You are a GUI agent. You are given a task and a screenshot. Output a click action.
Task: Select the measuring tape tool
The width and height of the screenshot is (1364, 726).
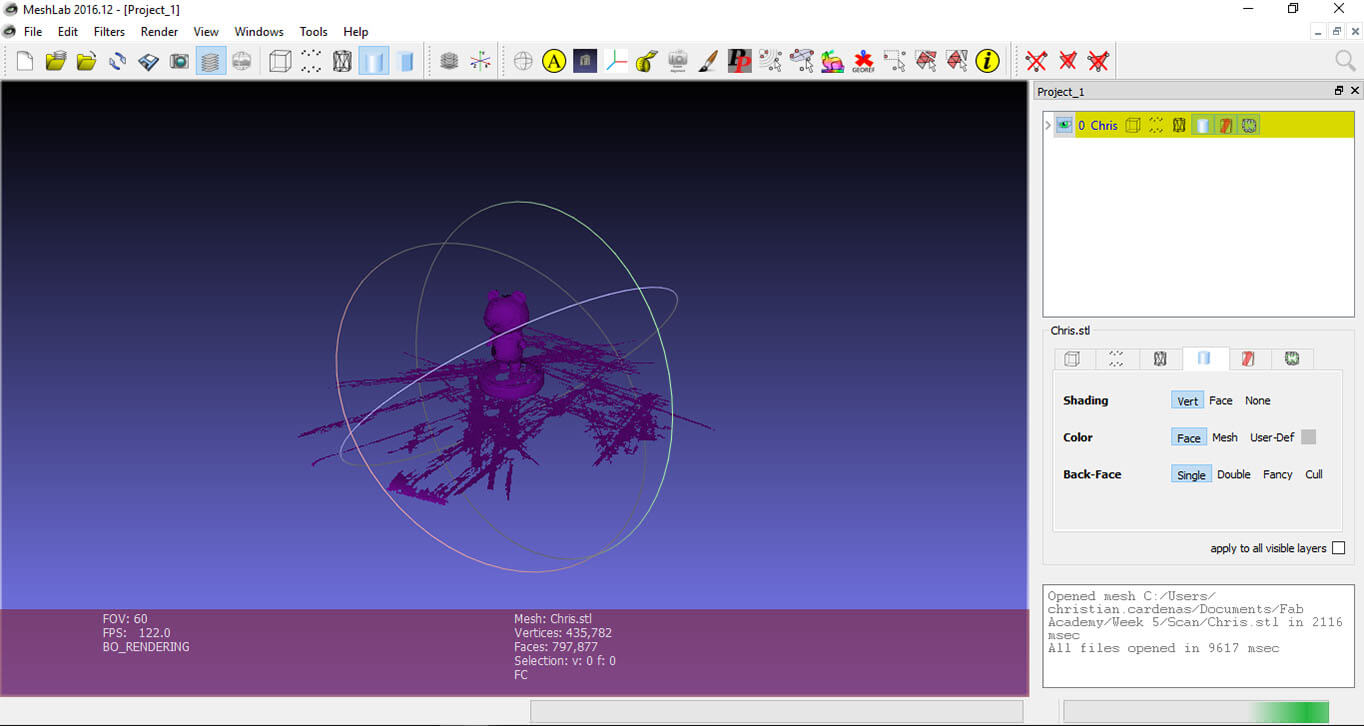pos(647,61)
